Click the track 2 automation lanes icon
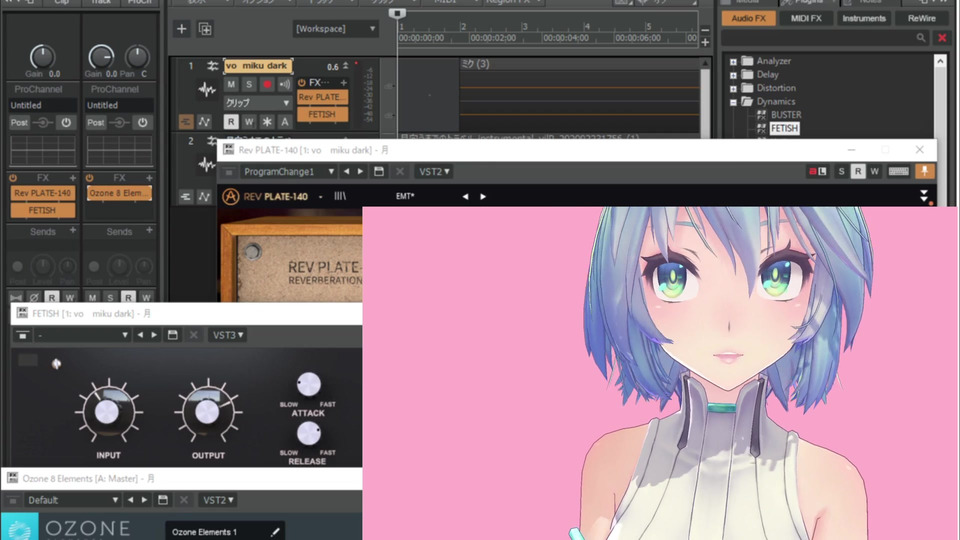This screenshot has width=960, height=540. coord(204,197)
